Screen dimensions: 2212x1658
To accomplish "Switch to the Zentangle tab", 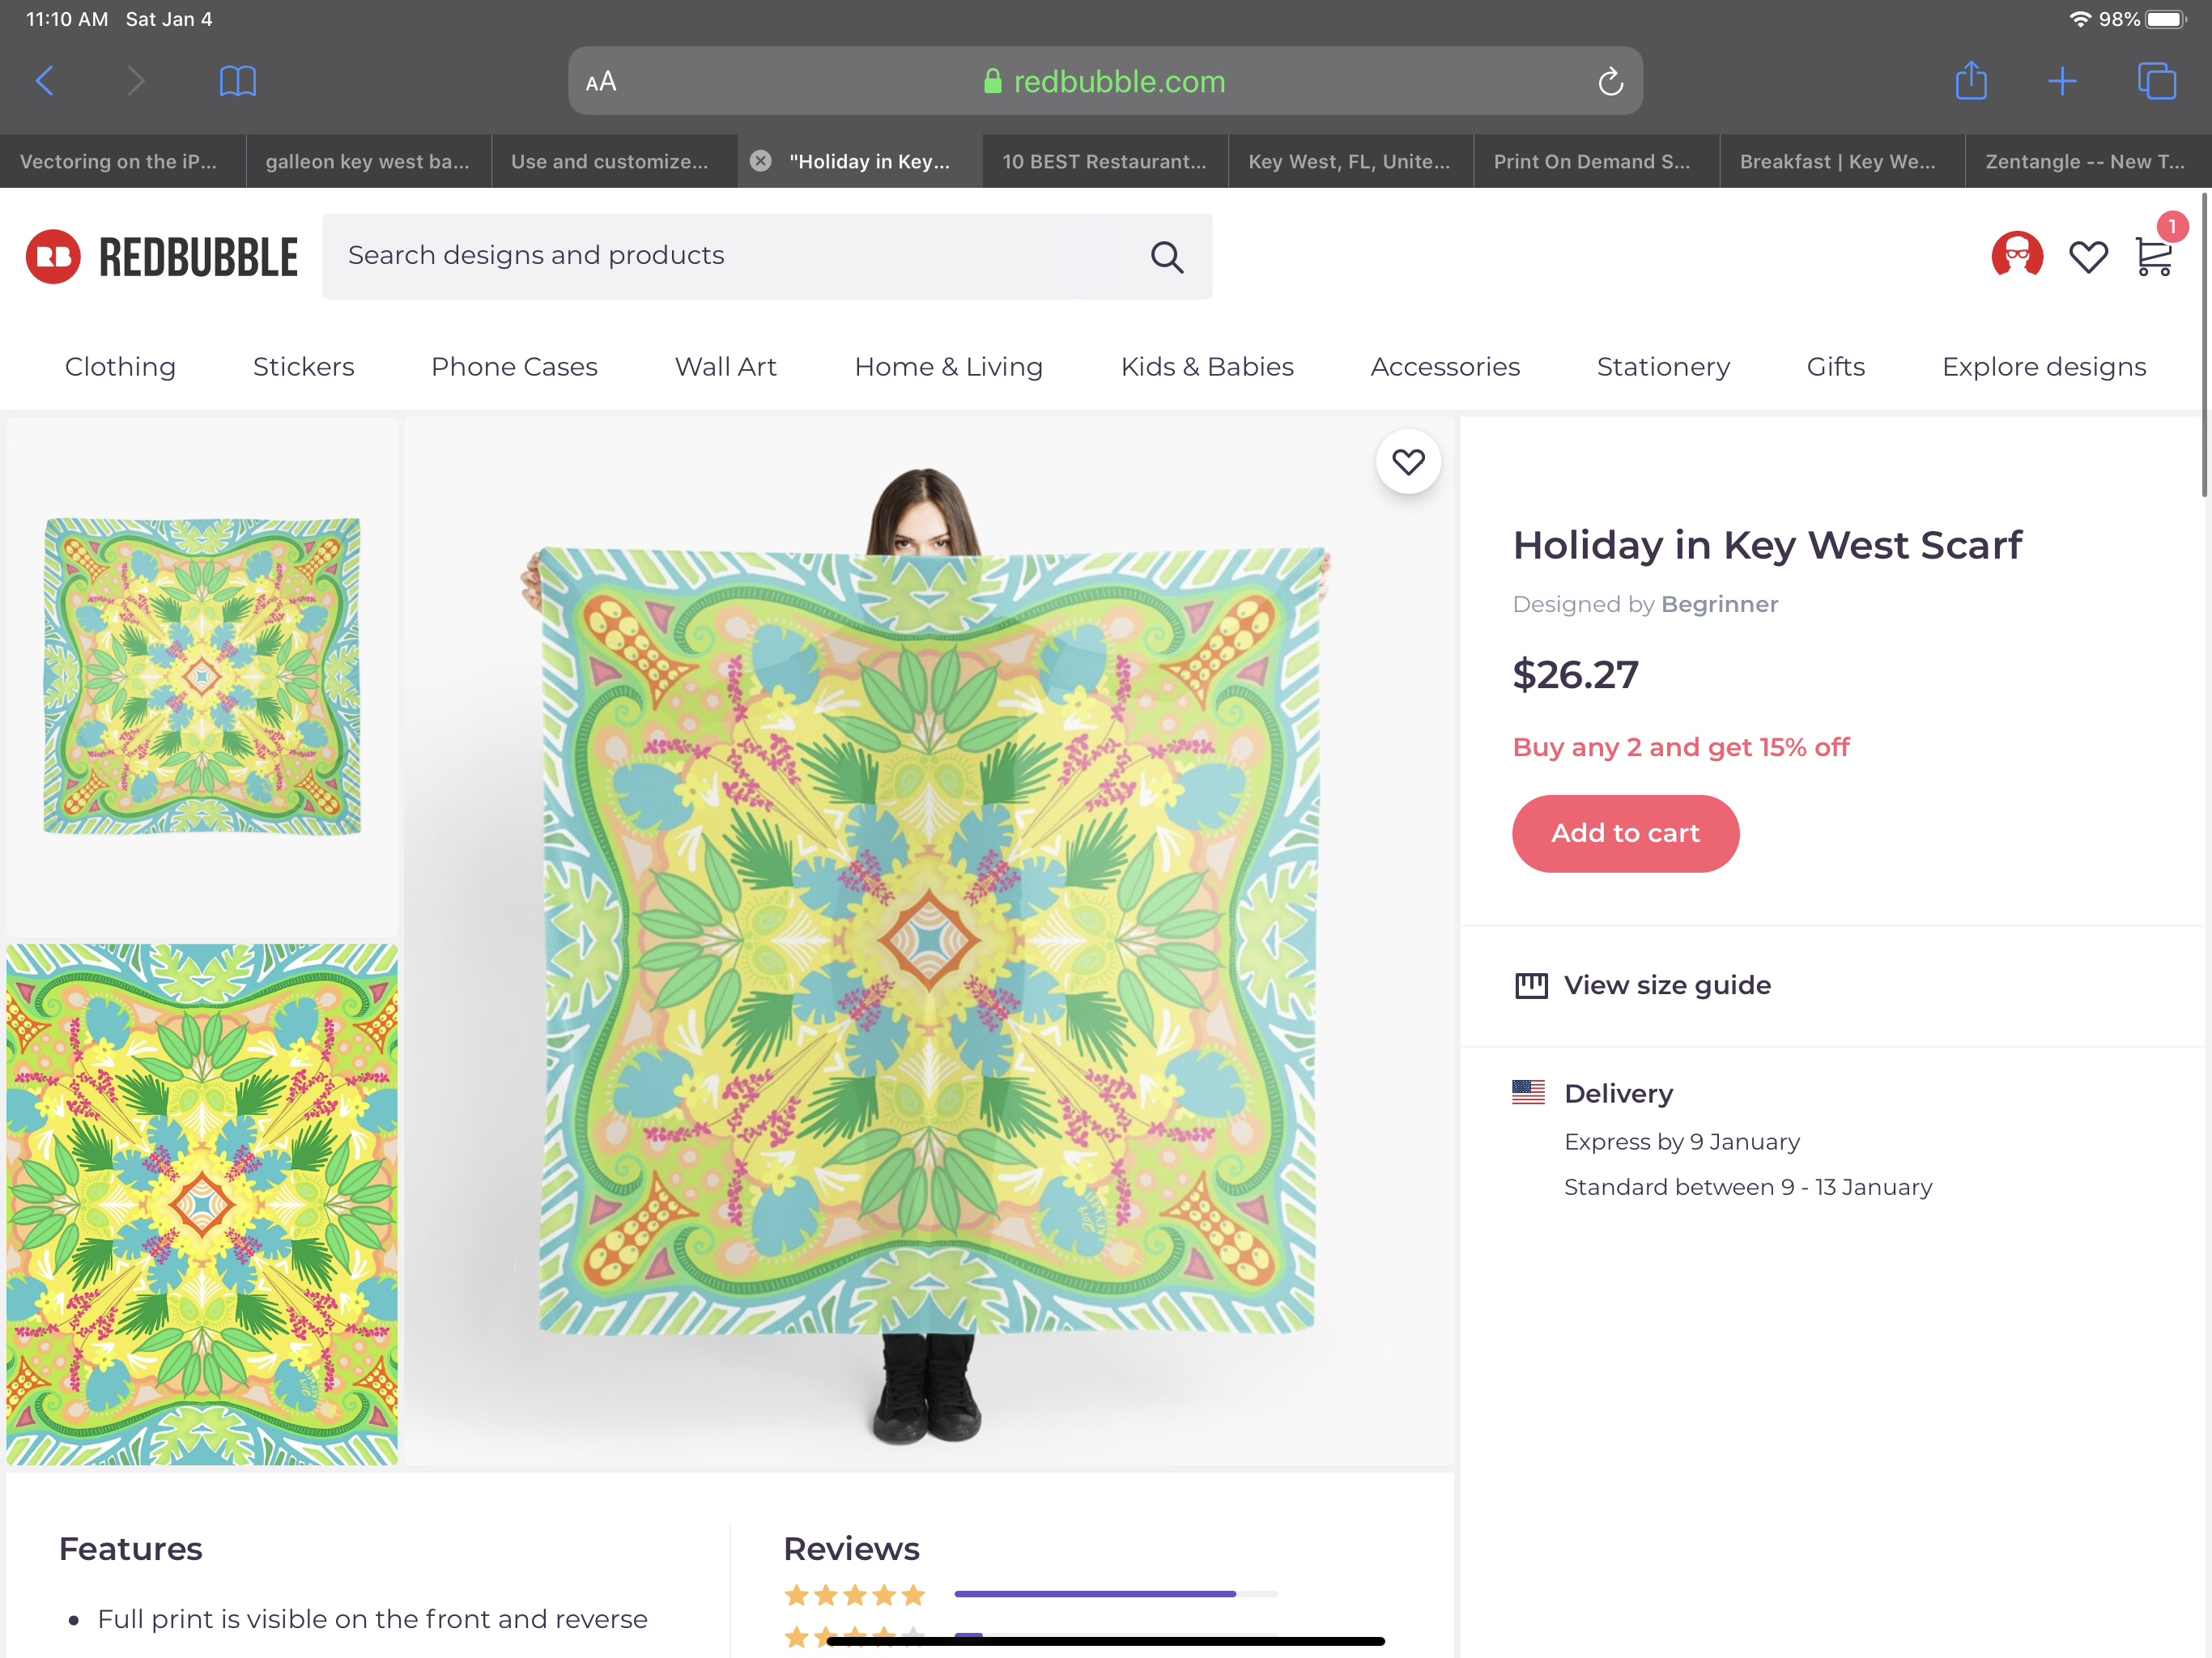I will tap(2085, 161).
